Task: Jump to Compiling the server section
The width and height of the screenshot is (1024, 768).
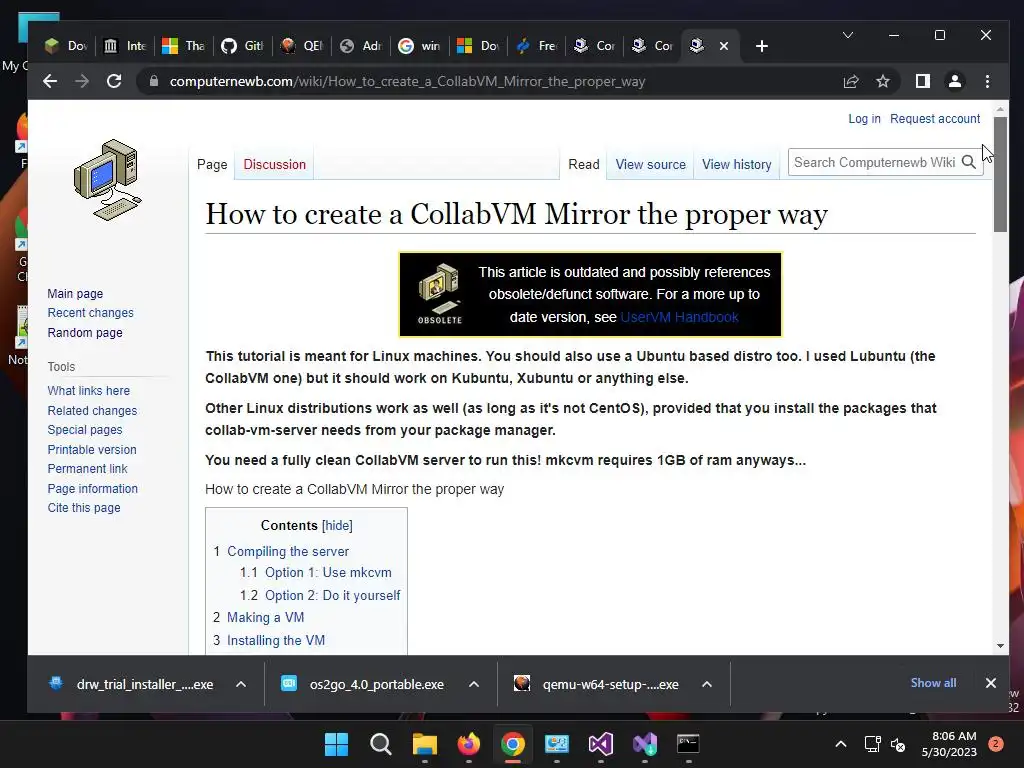Action: 288,552
